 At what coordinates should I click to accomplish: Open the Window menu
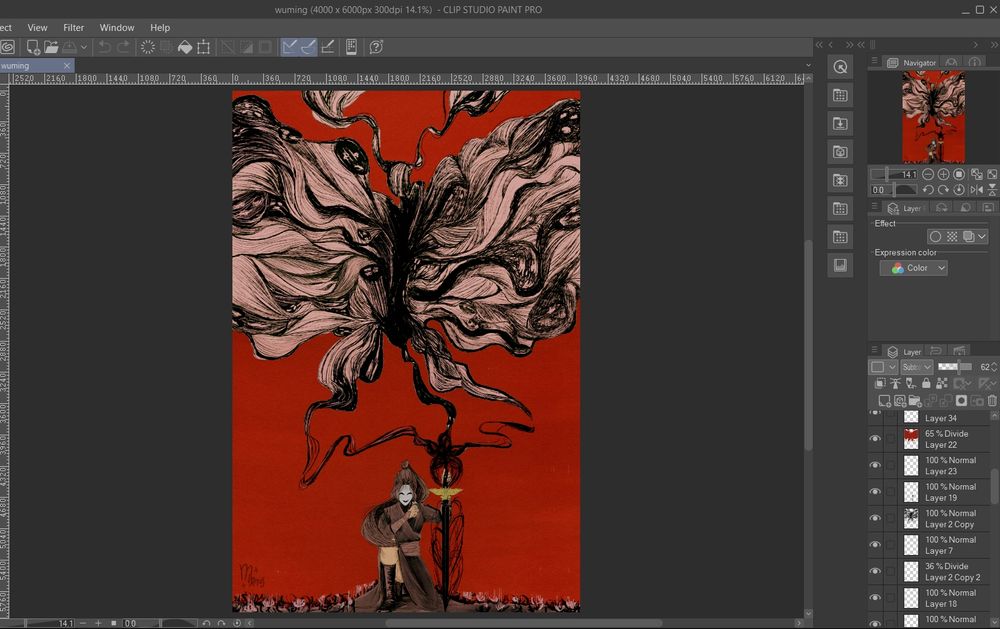117,27
